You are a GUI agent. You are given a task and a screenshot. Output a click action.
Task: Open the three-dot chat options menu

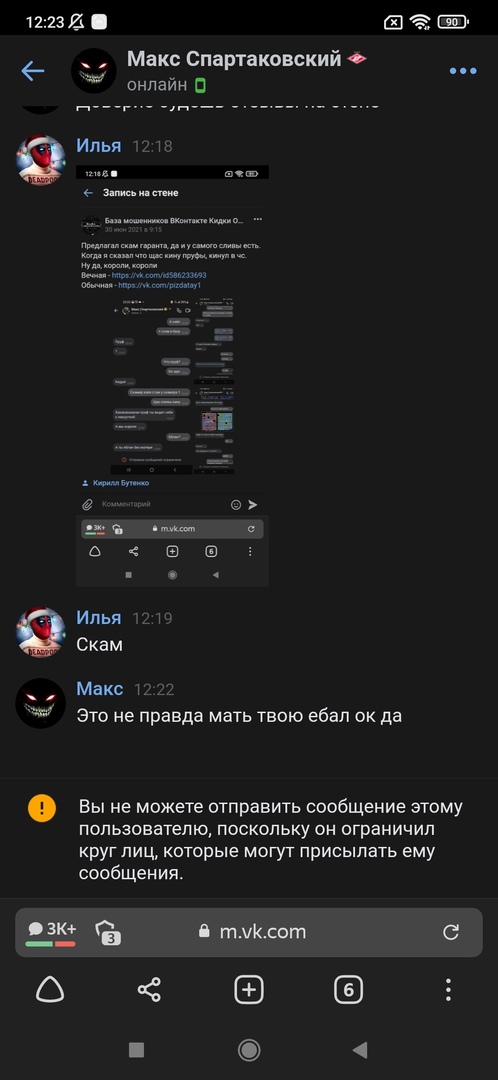(463, 71)
